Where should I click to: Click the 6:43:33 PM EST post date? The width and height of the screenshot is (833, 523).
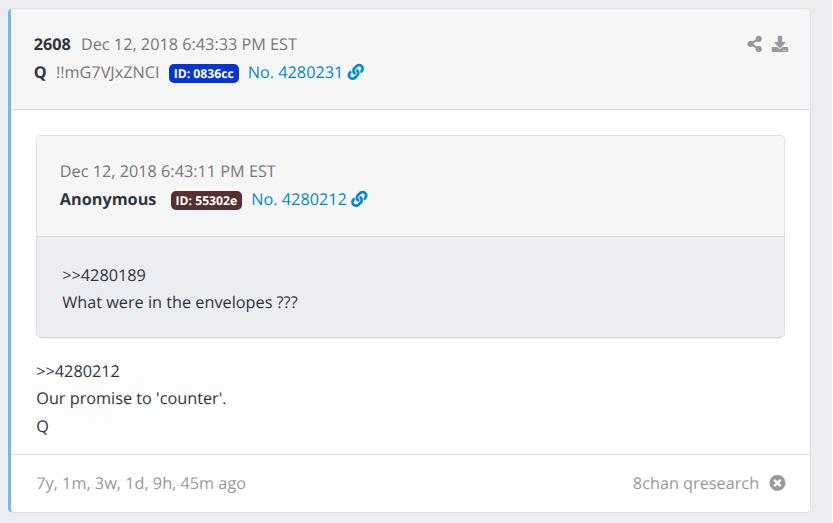[x=189, y=44]
